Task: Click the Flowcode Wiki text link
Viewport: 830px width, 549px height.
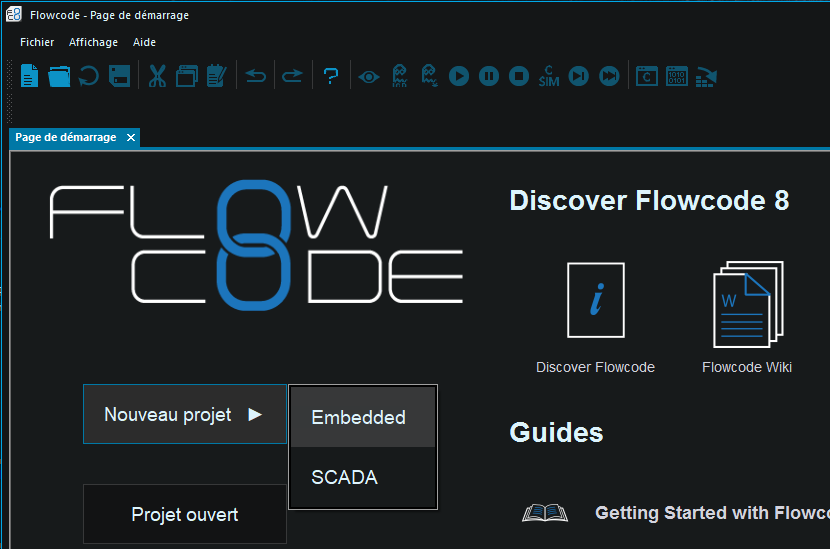Action: point(747,367)
